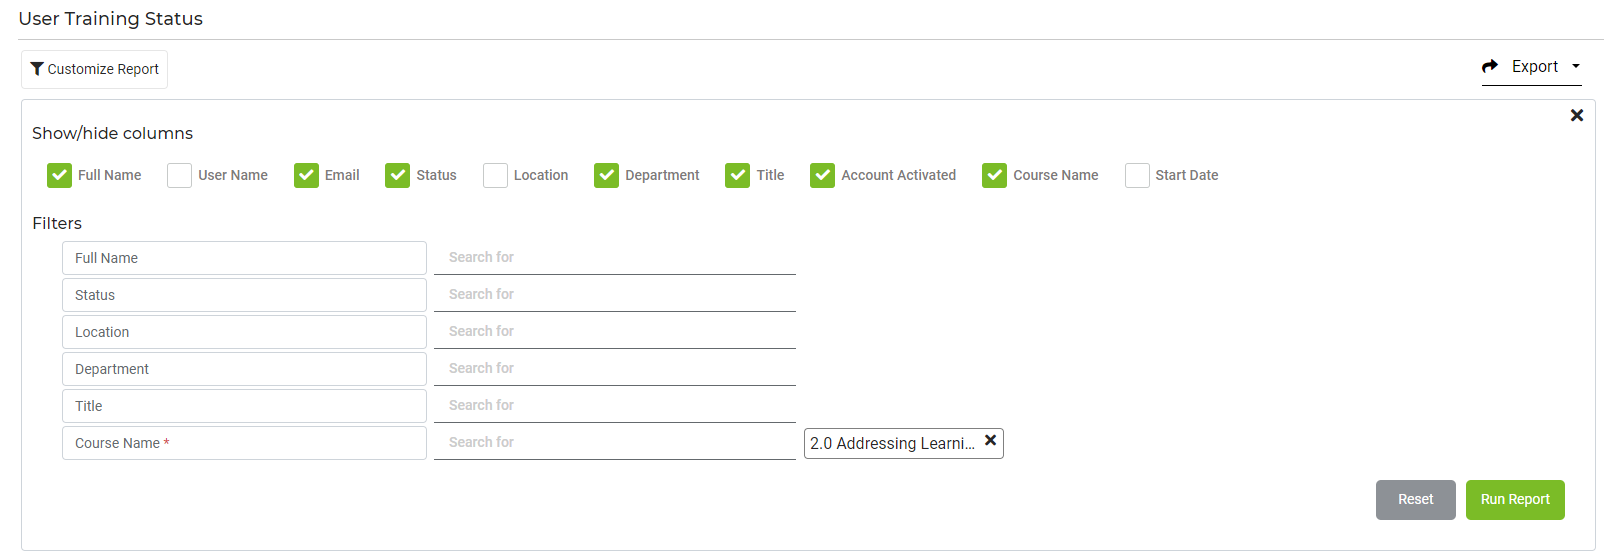Uncheck the Full Name column checkbox
Screen dimensions: 1604x558
(60, 176)
